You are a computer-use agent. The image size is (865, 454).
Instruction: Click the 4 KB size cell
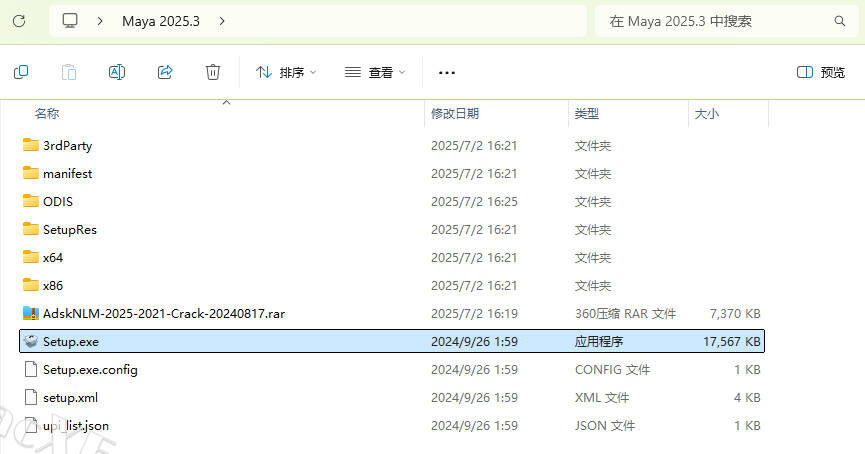point(747,398)
